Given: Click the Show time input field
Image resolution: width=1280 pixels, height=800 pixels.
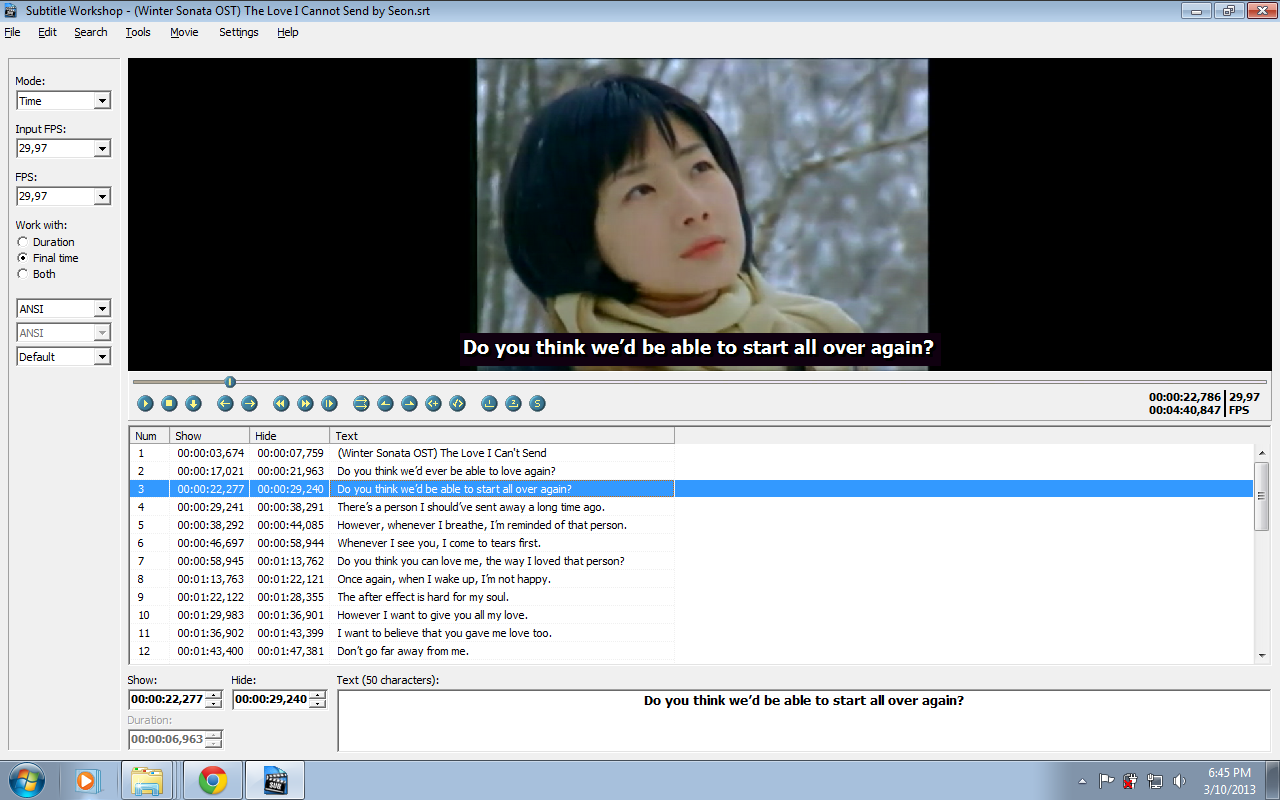Looking at the screenshot, I should point(167,699).
